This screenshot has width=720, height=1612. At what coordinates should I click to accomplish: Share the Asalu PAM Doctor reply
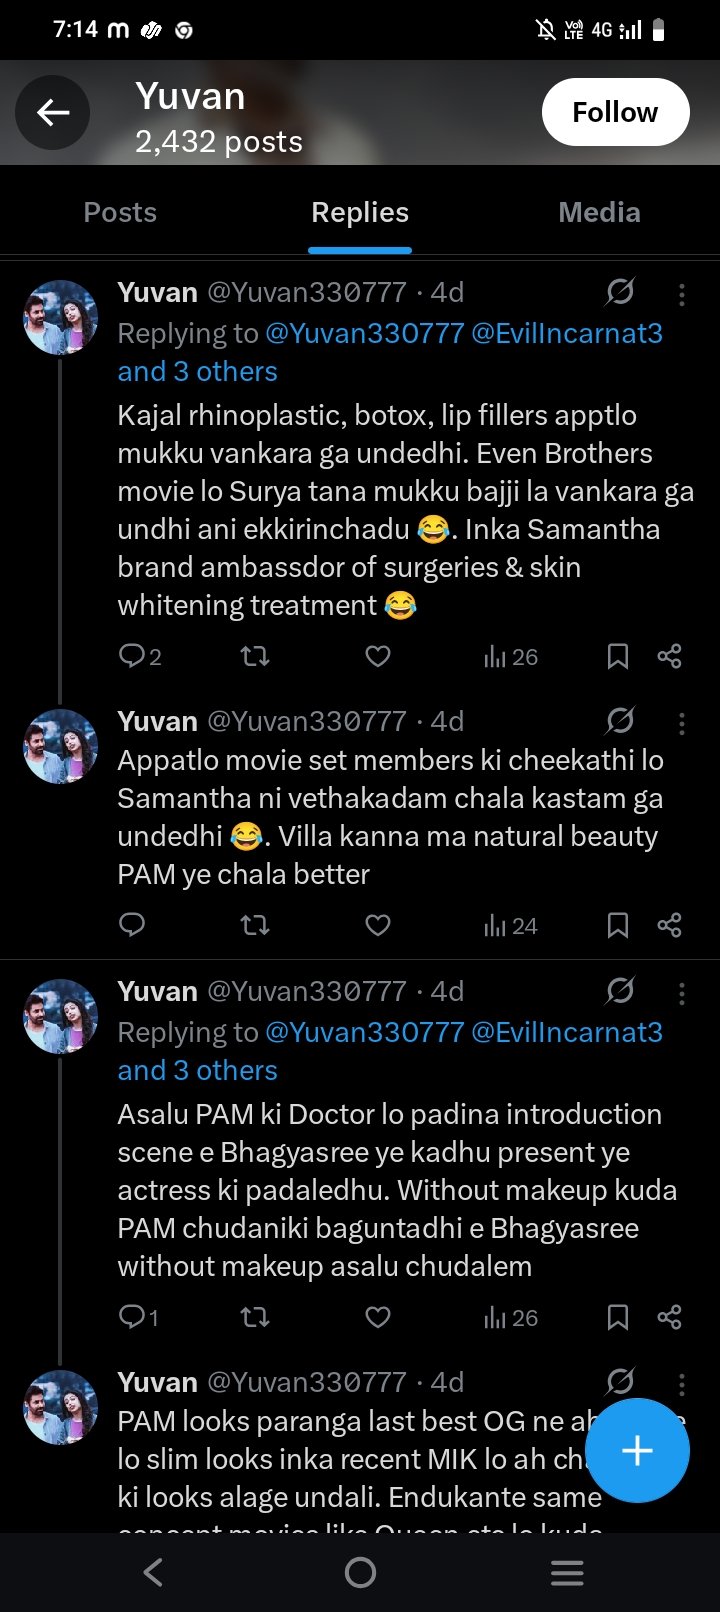[669, 1317]
